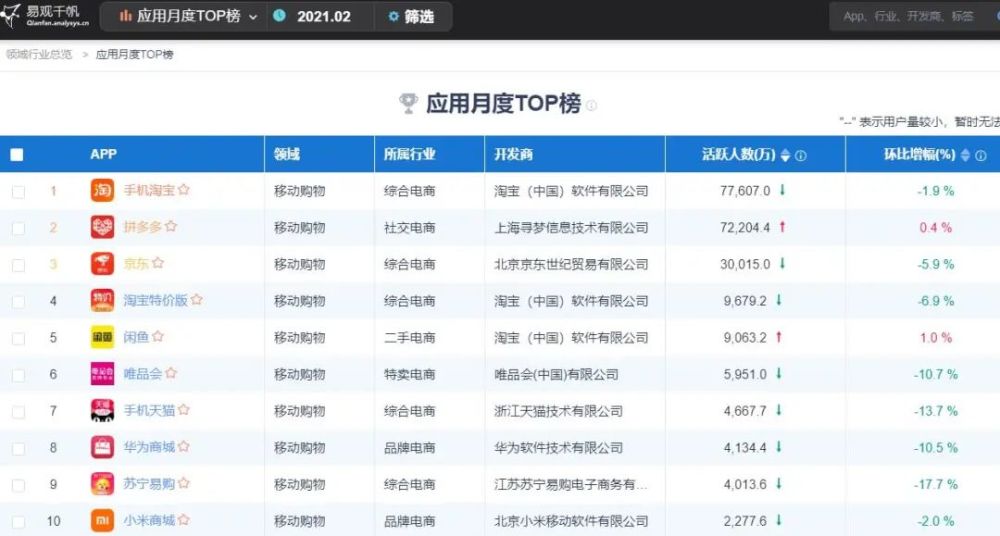Check the box for 苏宁易购 row
Viewport: 1000px width, 536px height.
pos(18,485)
